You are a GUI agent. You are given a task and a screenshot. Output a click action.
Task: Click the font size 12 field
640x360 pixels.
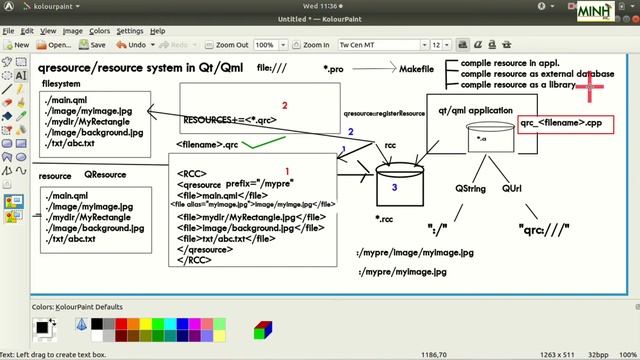(x=437, y=45)
